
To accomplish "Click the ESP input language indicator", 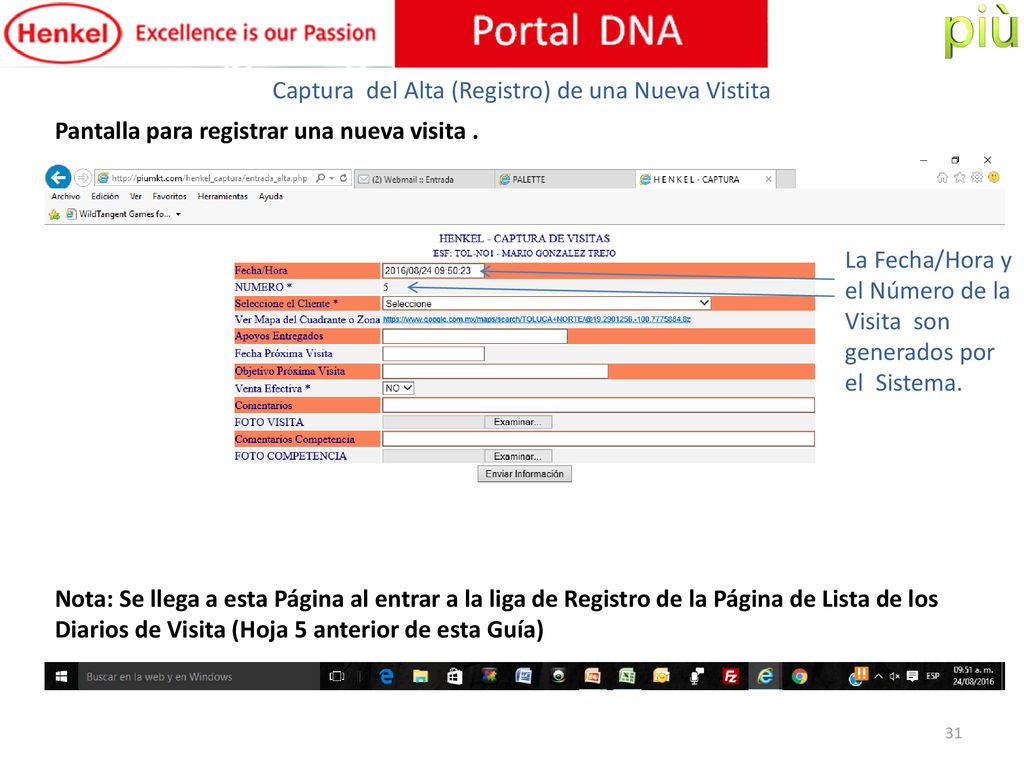I will point(933,676).
